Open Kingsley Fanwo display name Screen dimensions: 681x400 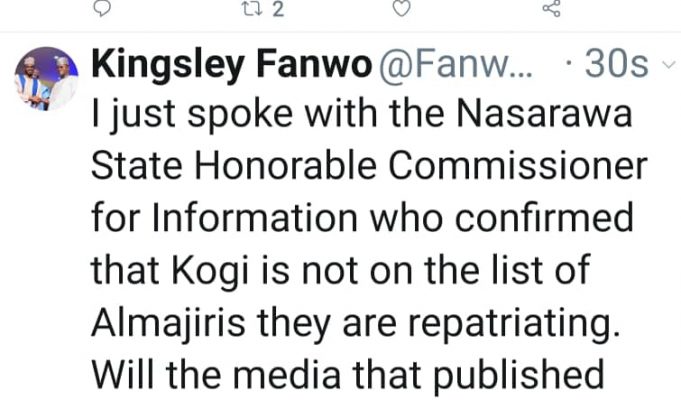(231, 65)
